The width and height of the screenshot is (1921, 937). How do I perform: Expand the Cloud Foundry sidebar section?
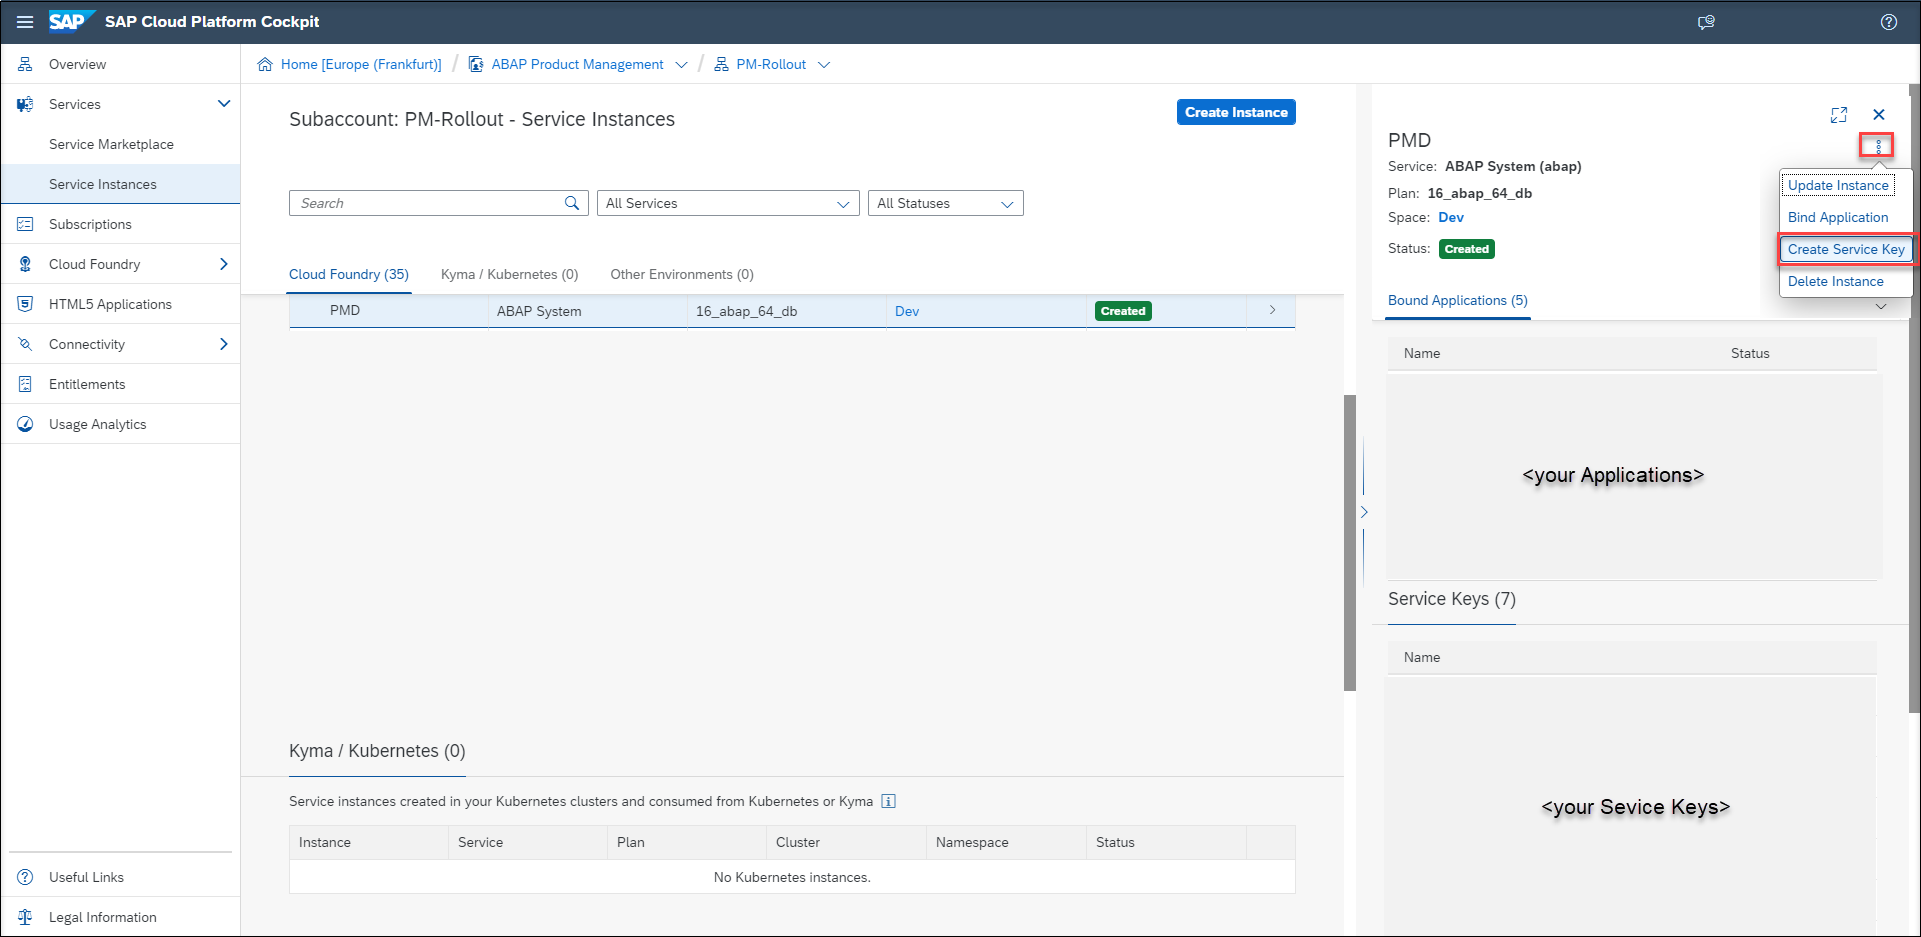point(224,264)
